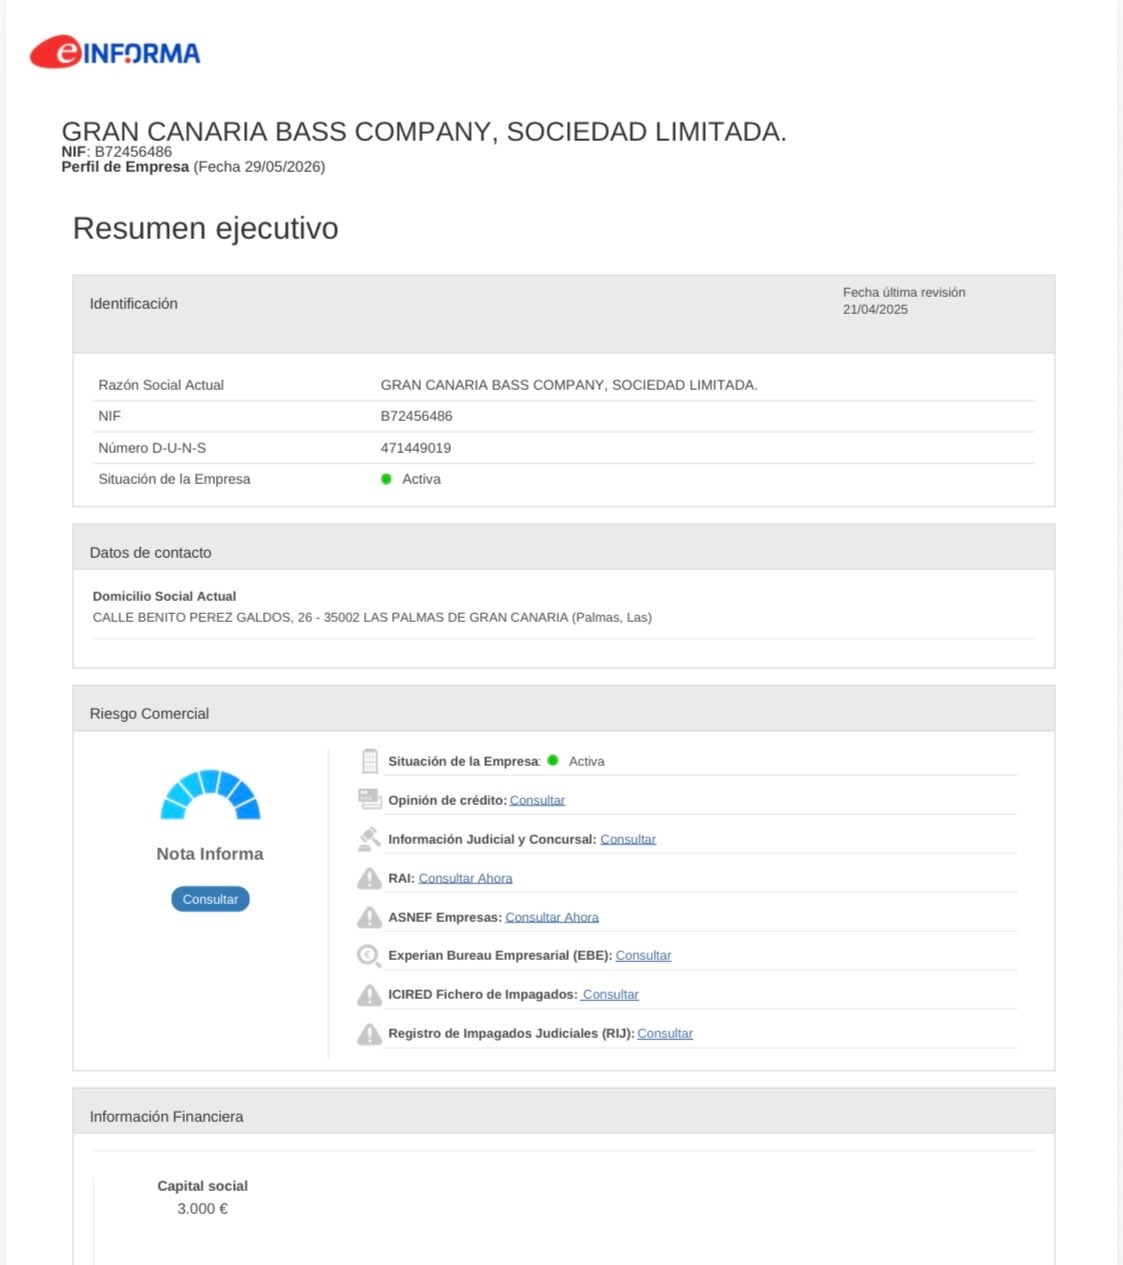Open Consultar link for Información Judicial y Concursal
1123x1265 pixels.
[628, 839]
